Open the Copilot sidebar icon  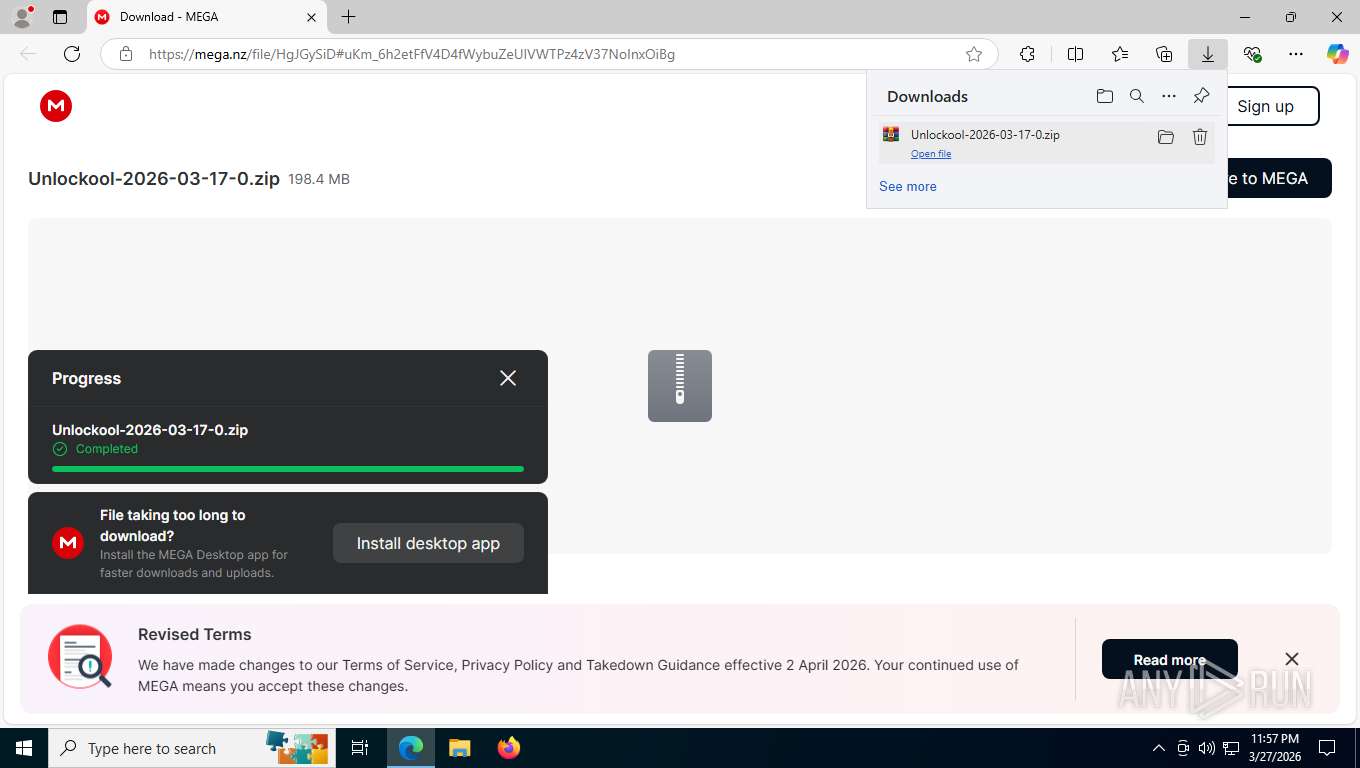(x=1338, y=54)
